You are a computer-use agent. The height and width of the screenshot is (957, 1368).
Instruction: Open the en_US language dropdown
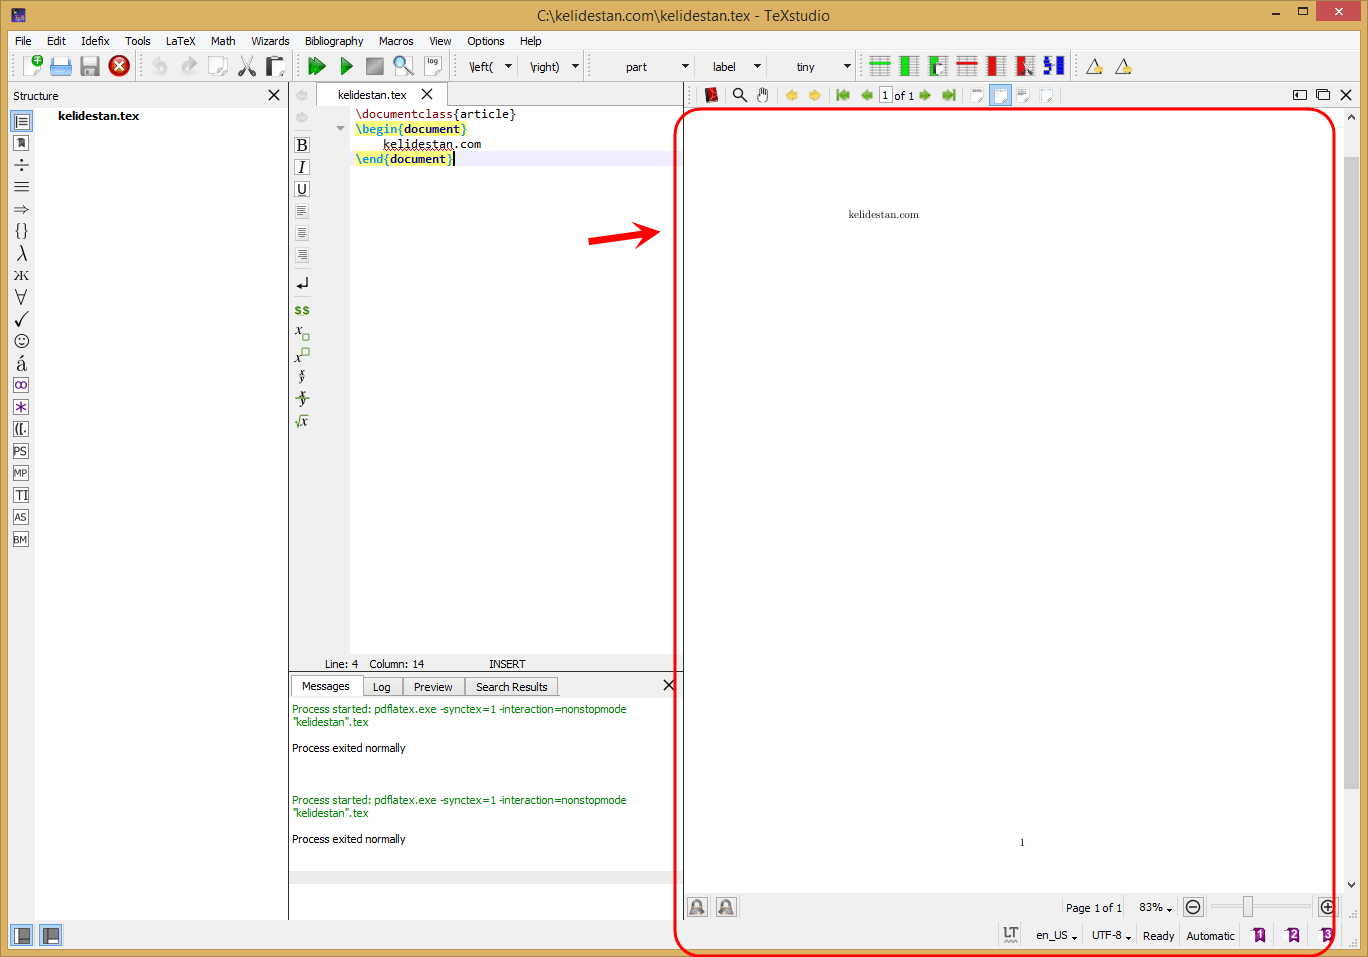1056,935
